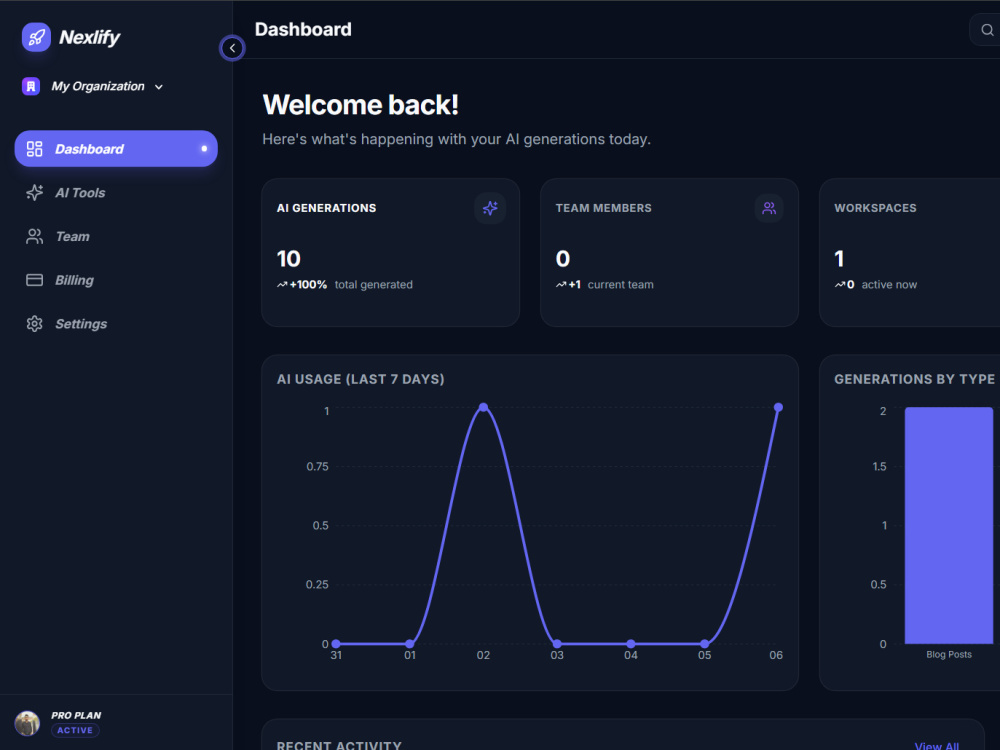The height and width of the screenshot is (750, 1000).
Task: Collapse the sidebar with the chevron button
Action: click(232, 48)
